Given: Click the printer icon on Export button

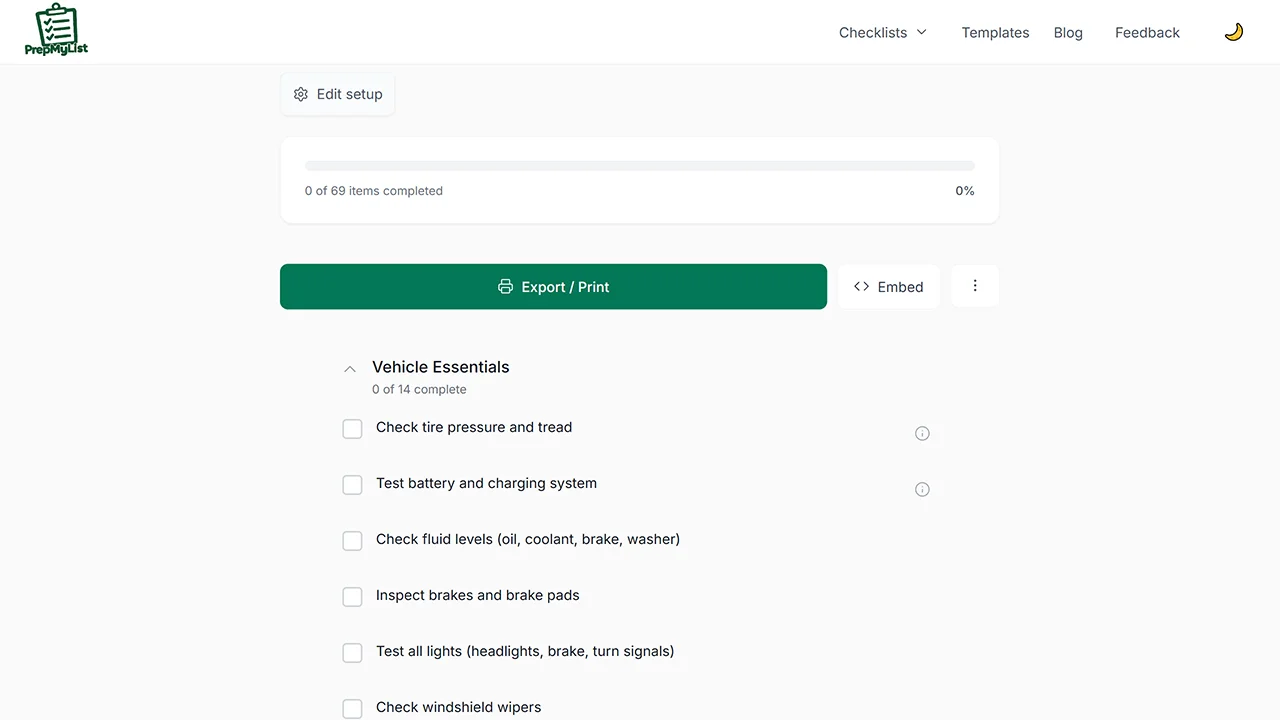Looking at the screenshot, I should tap(505, 287).
